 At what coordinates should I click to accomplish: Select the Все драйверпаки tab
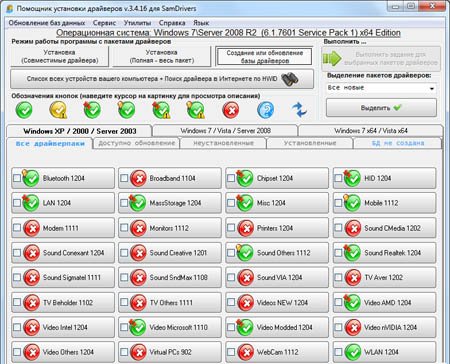pos(50,144)
